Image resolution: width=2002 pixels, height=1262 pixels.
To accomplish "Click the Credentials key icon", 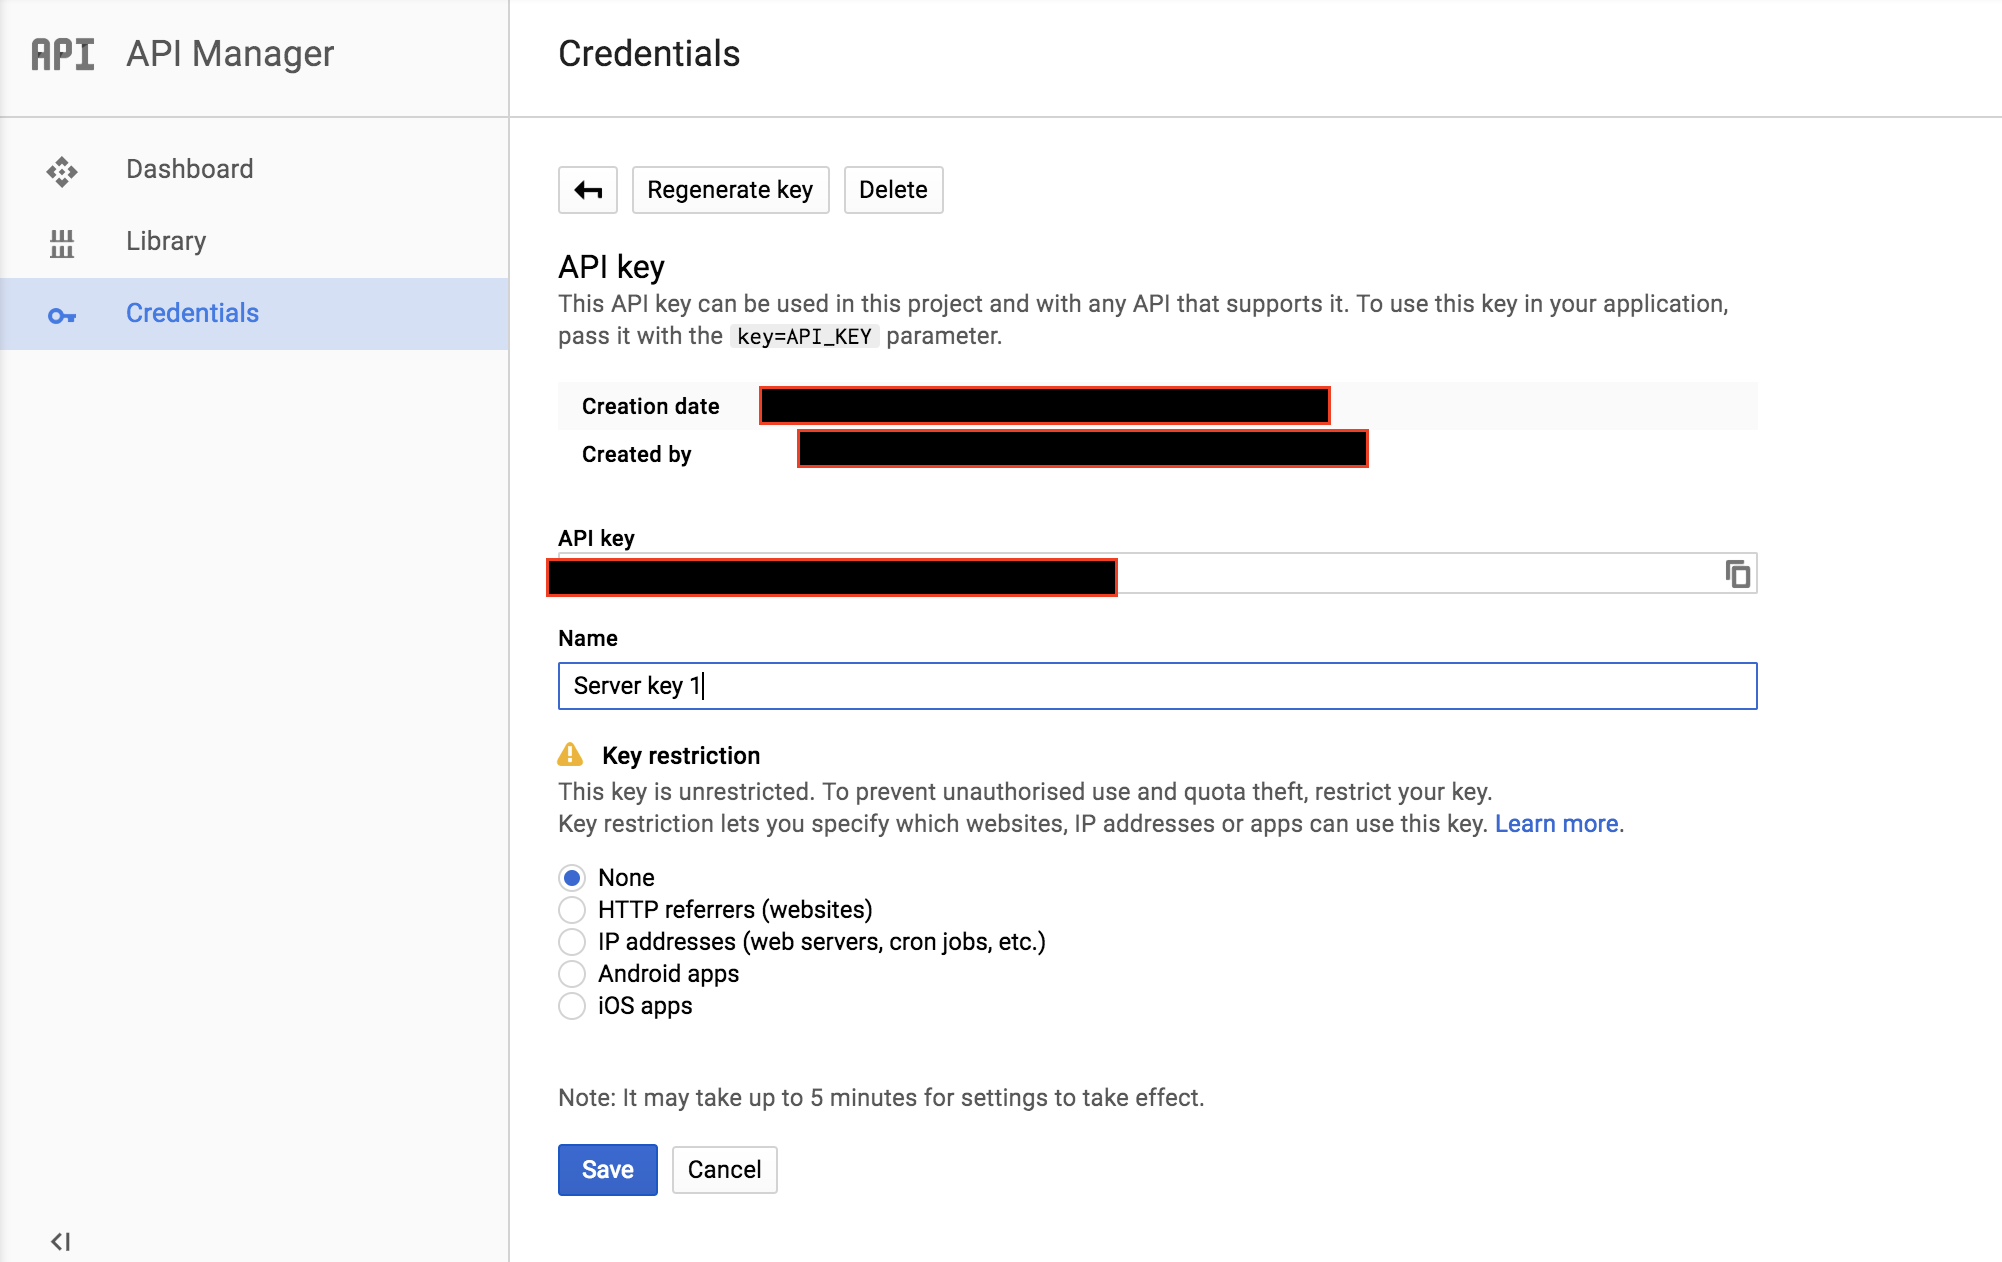I will click(x=62, y=316).
